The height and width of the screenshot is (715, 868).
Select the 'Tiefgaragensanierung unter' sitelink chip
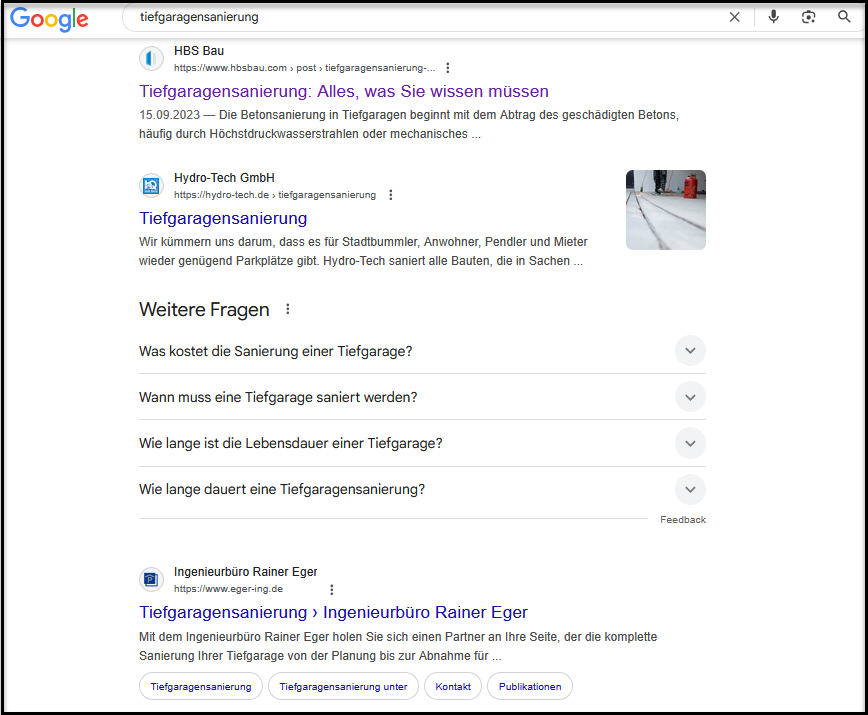pyautogui.click(x=343, y=686)
